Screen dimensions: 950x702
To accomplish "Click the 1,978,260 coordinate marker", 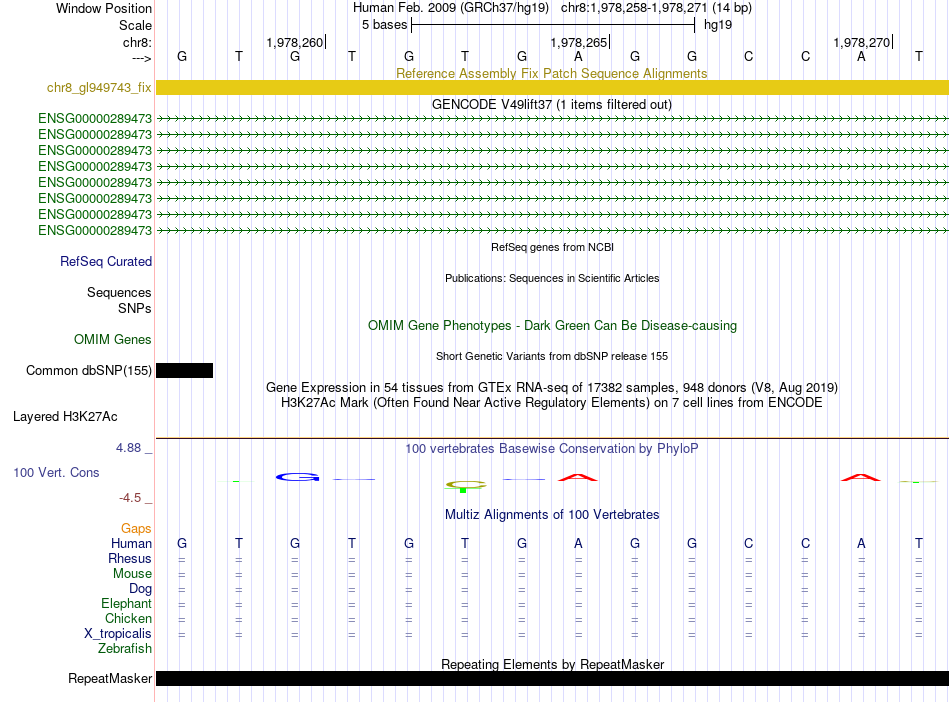I will (295, 42).
